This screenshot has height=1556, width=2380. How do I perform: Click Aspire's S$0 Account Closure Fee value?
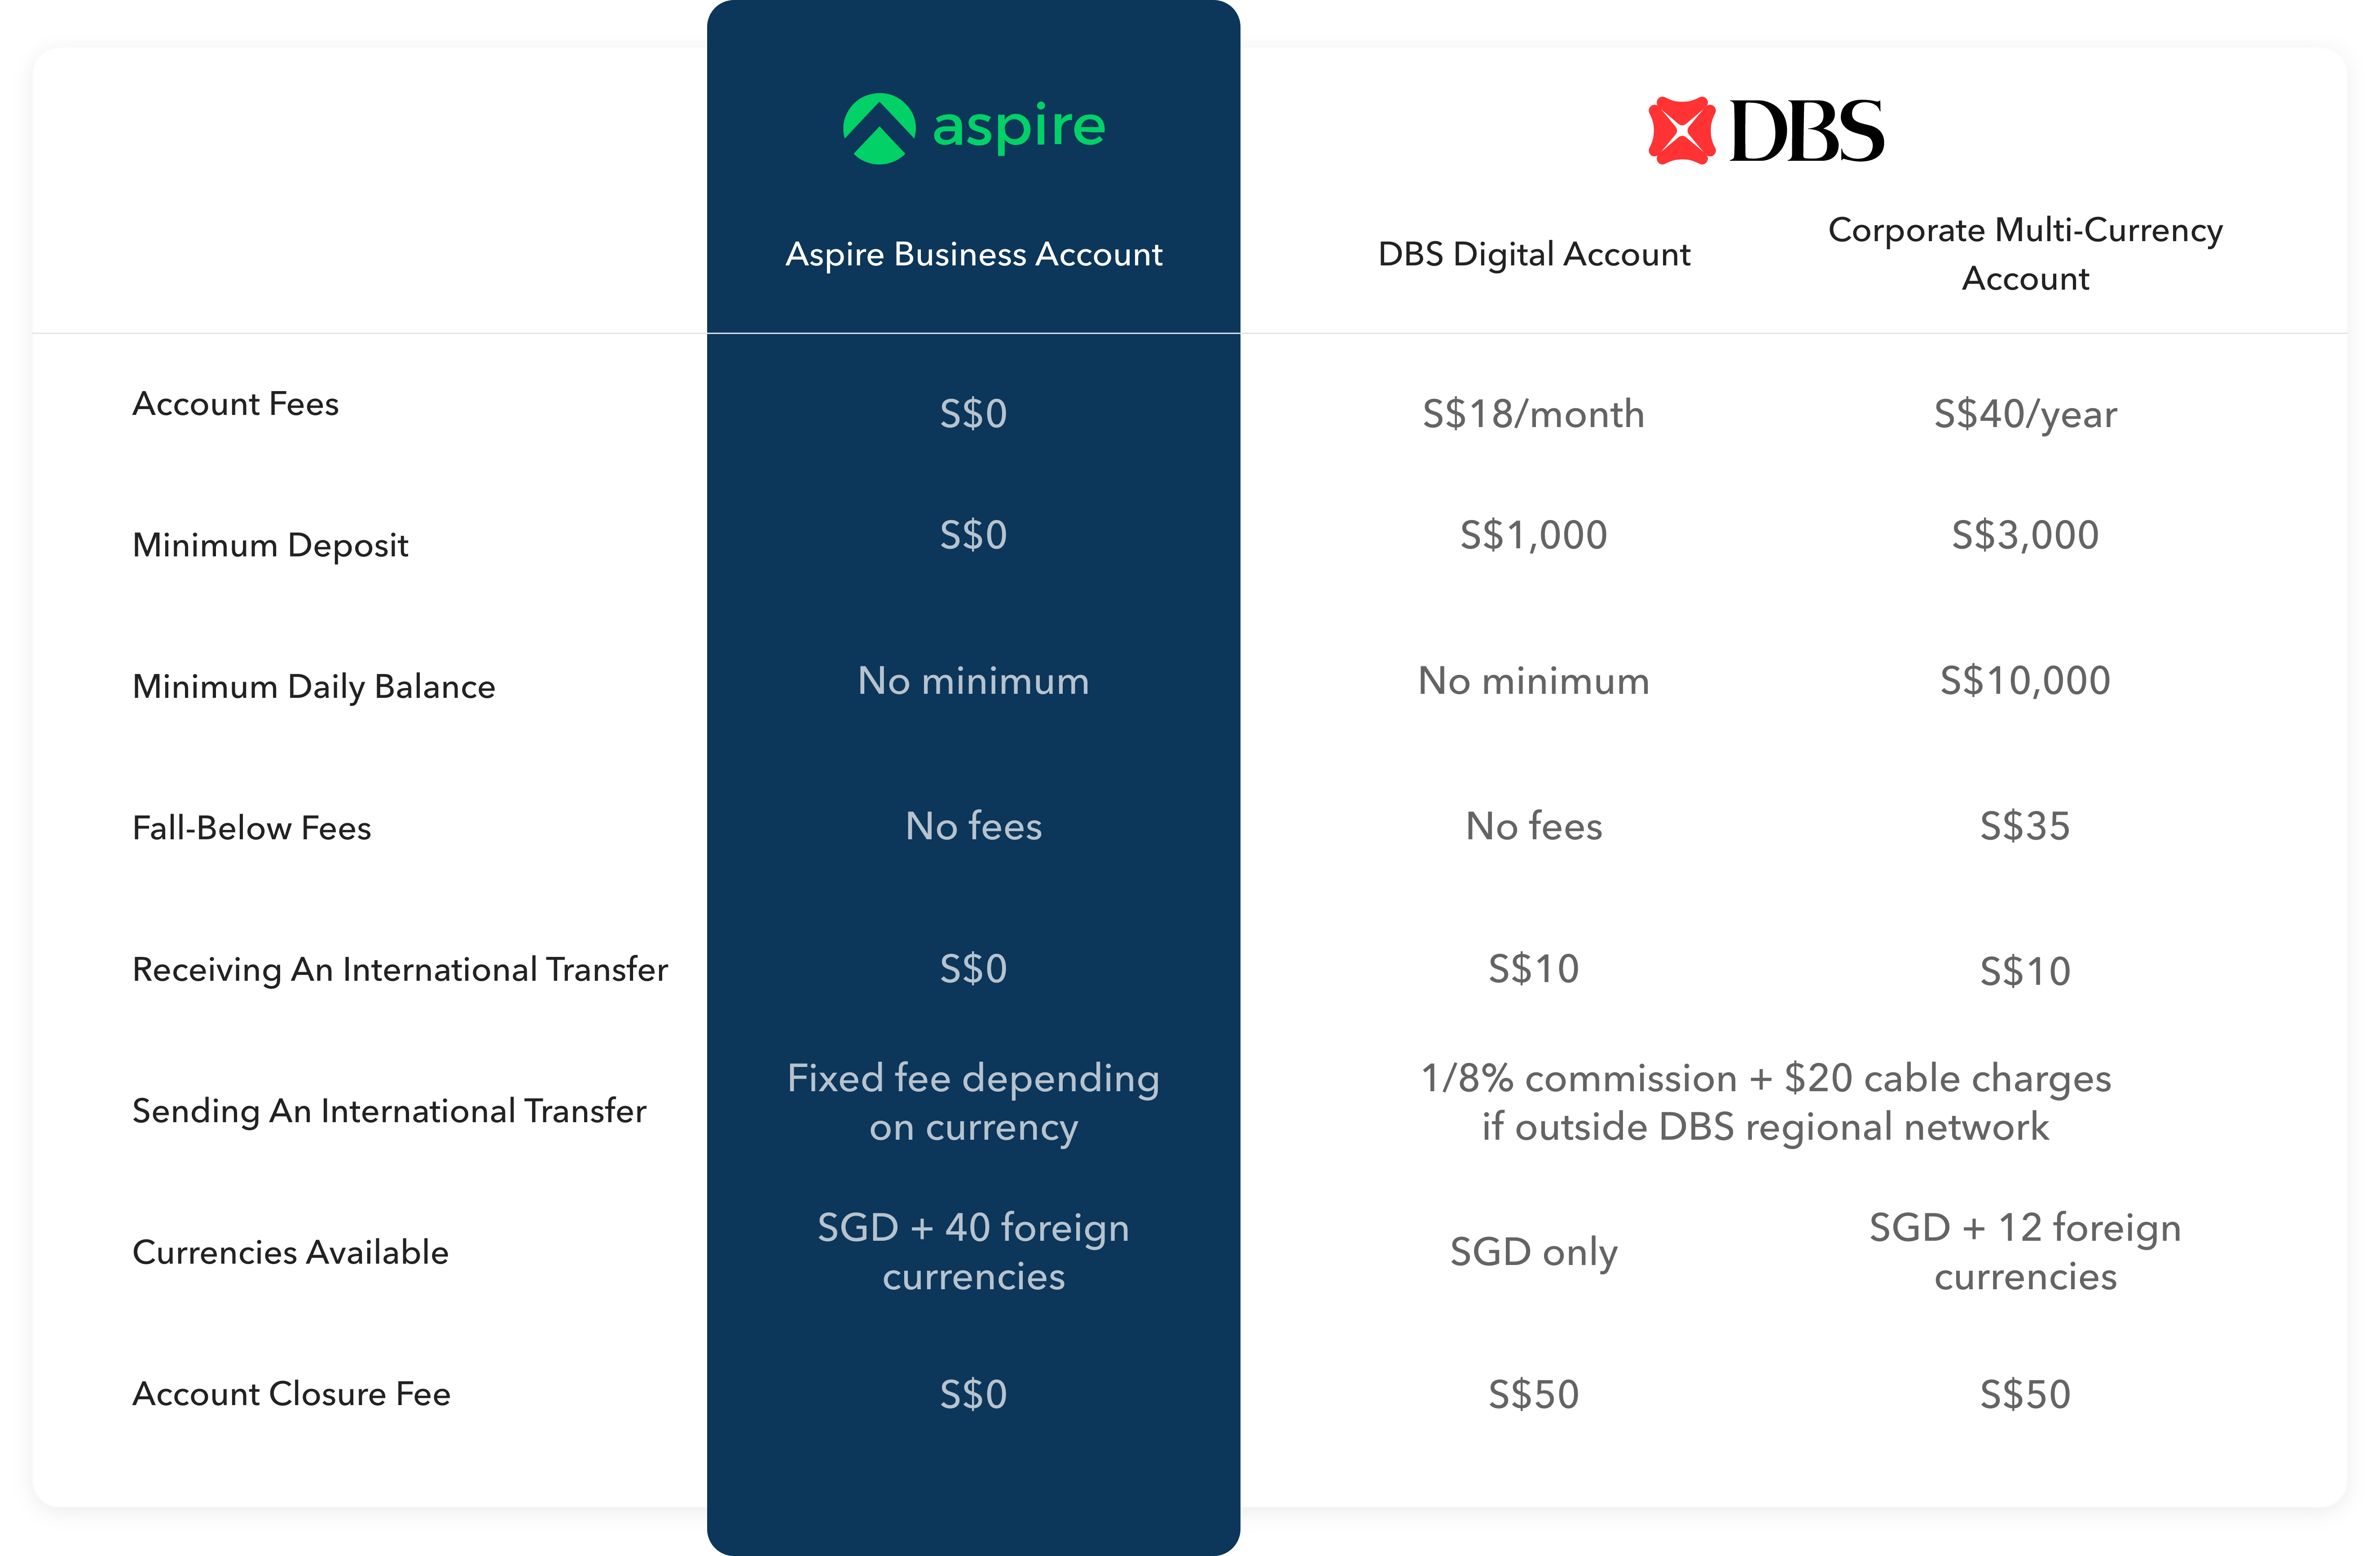point(974,1395)
